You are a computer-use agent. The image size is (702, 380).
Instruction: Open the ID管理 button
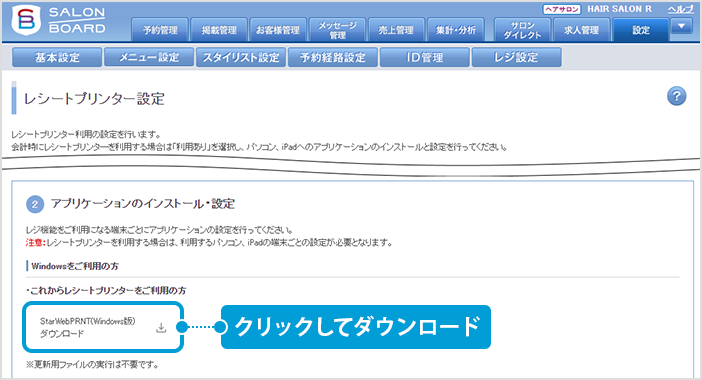(x=424, y=57)
